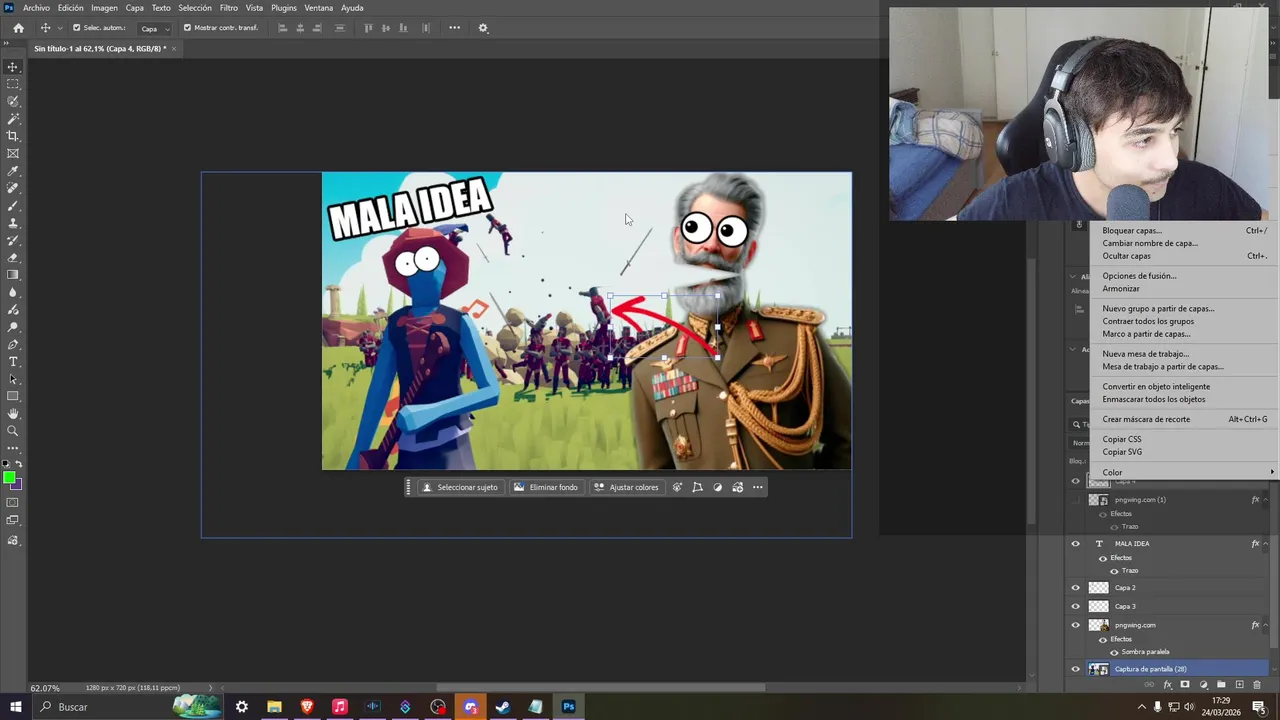Select the Horizontal Type tool
This screenshot has height=720, width=1280.
coord(13,361)
